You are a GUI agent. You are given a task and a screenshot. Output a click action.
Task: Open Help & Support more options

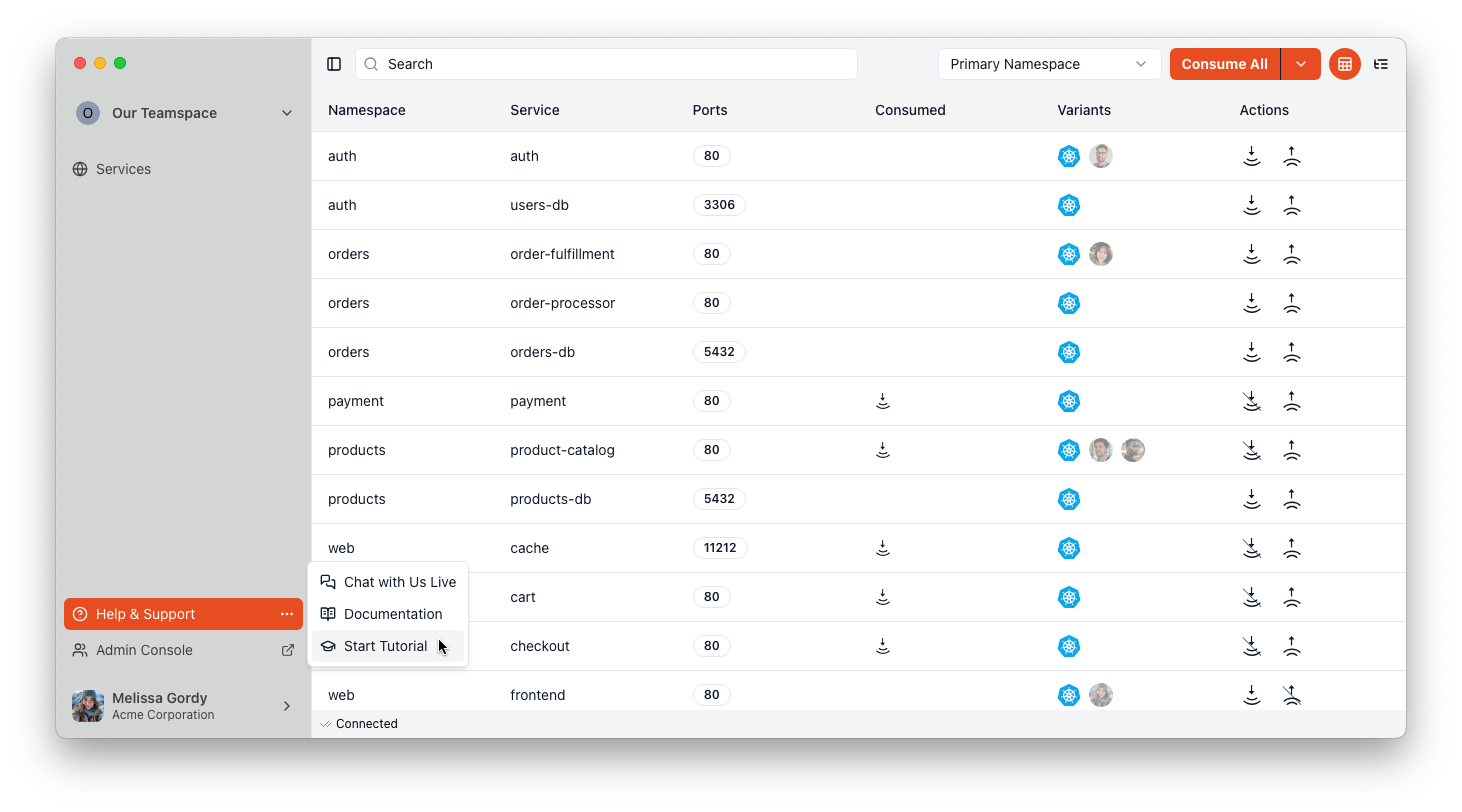click(287, 614)
